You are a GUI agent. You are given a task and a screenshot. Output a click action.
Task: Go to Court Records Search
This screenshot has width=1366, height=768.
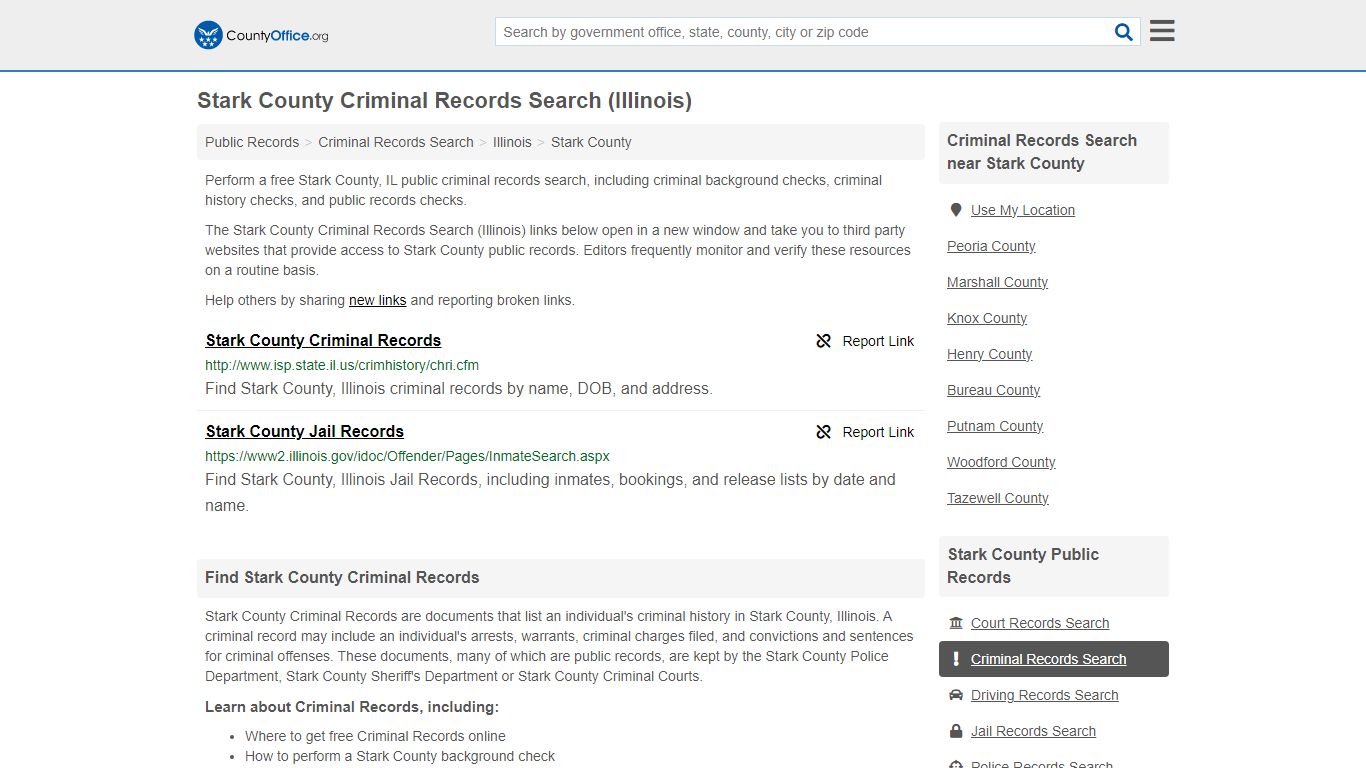tap(1040, 623)
